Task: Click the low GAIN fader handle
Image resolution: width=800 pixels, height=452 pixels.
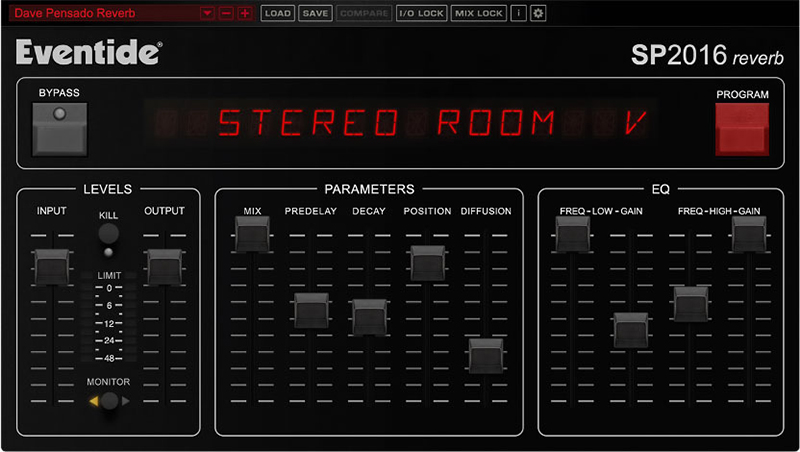Action: (x=631, y=331)
